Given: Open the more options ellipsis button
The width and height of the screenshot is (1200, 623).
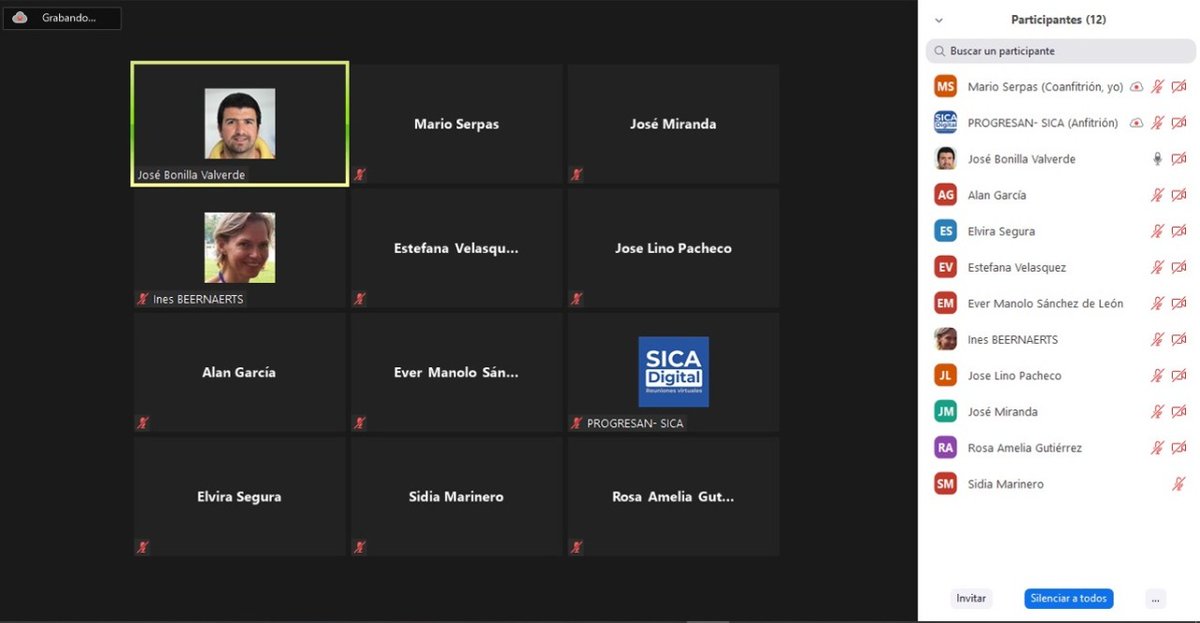Looking at the screenshot, I should click(1156, 598).
